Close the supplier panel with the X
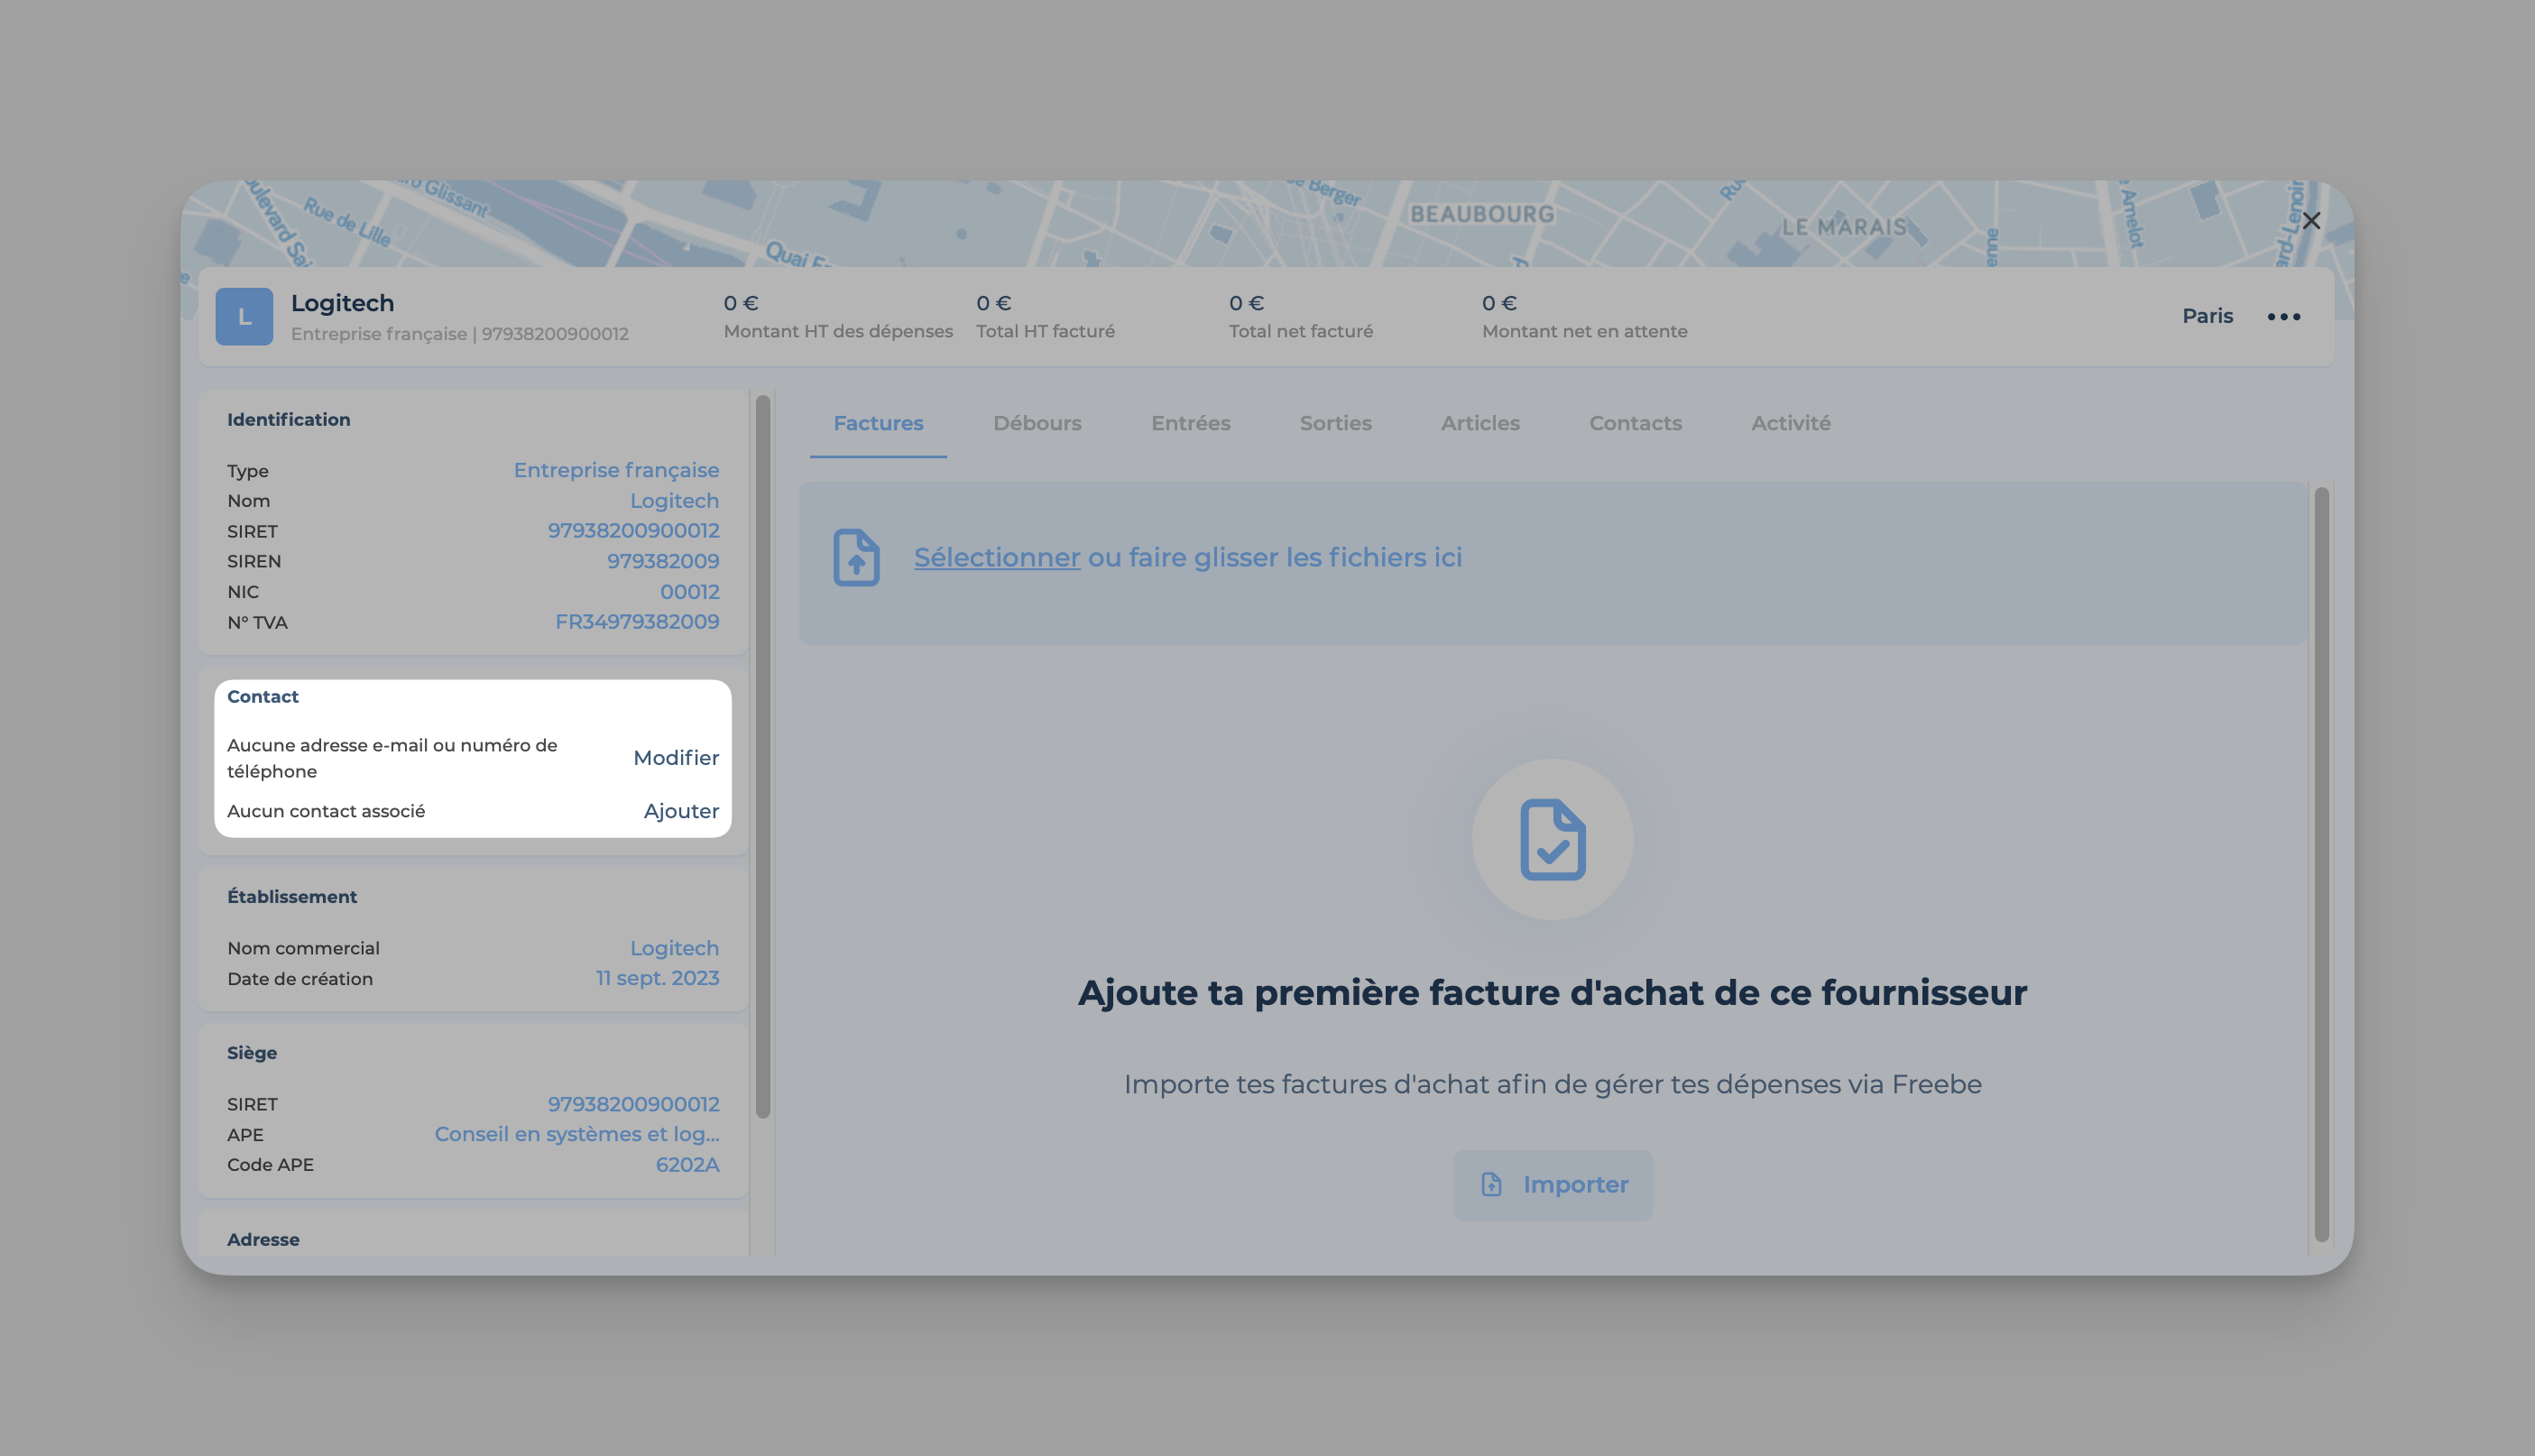Image resolution: width=2535 pixels, height=1456 pixels. pos(2311,221)
